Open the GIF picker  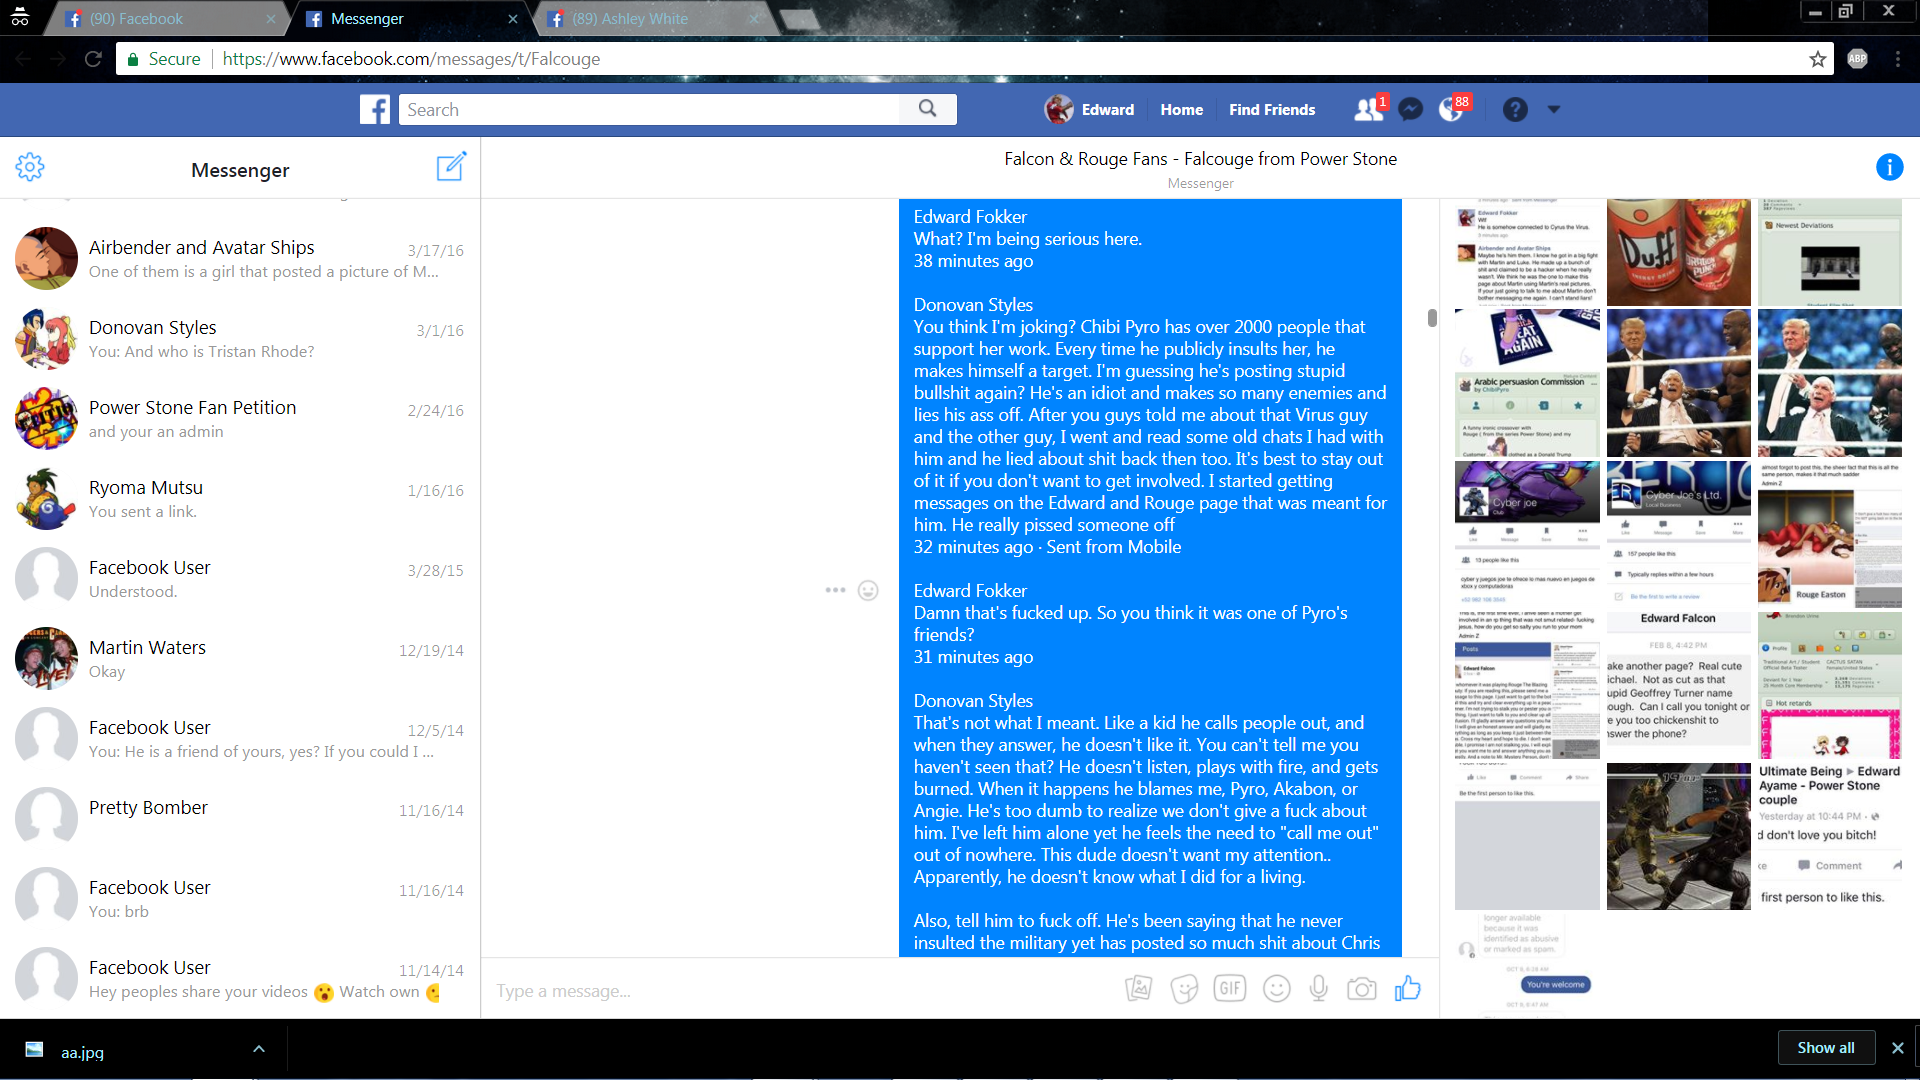[1229, 989]
